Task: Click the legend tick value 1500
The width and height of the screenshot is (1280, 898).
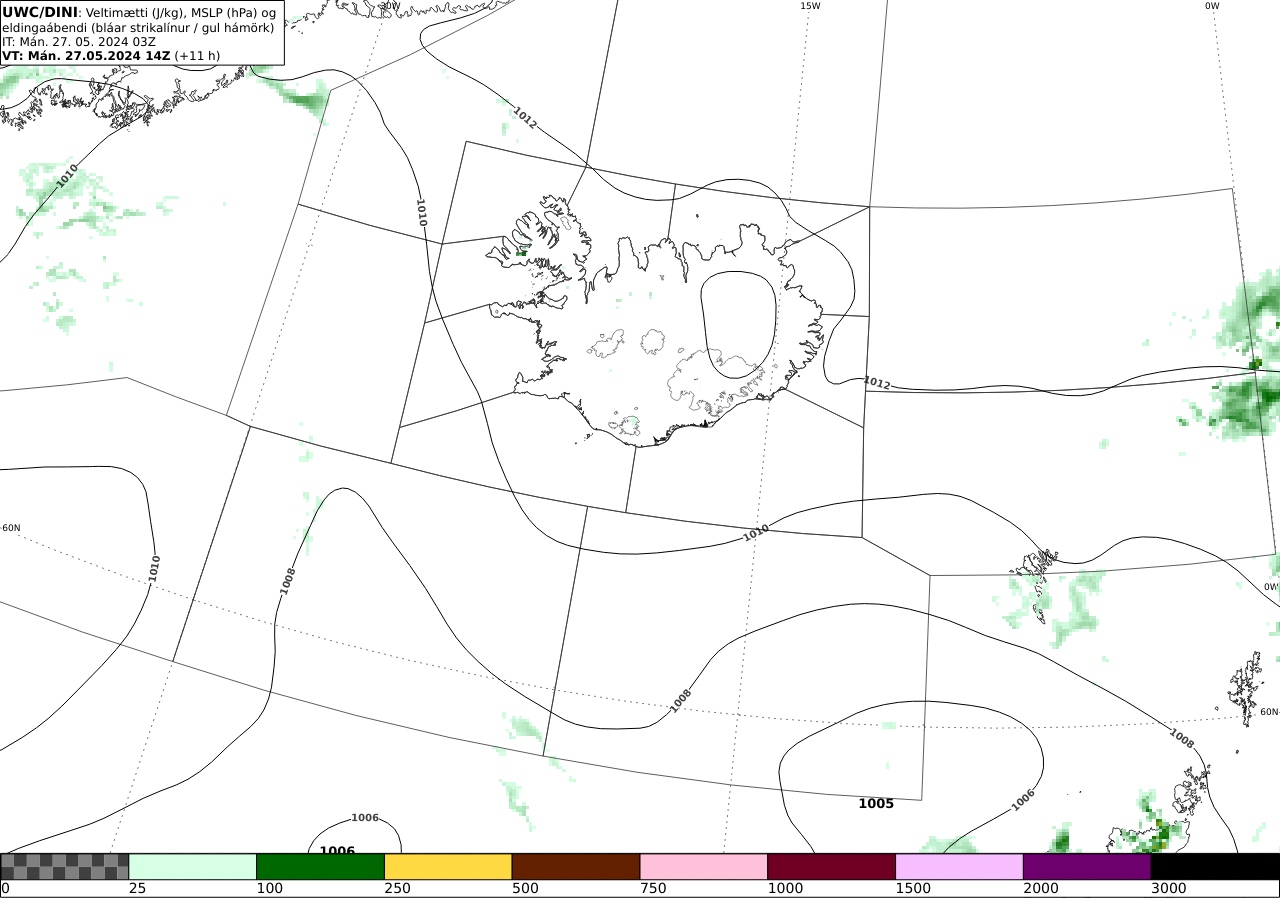Action: pyautogui.click(x=913, y=888)
